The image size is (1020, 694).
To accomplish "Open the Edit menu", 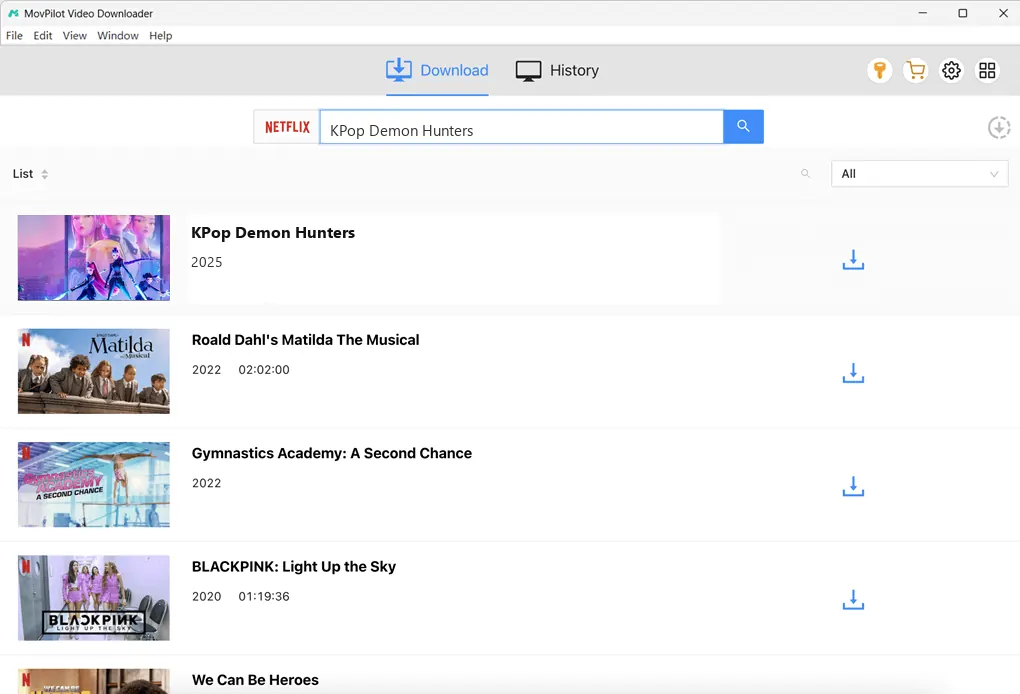I will pyautogui.click(x=43, y=36).
